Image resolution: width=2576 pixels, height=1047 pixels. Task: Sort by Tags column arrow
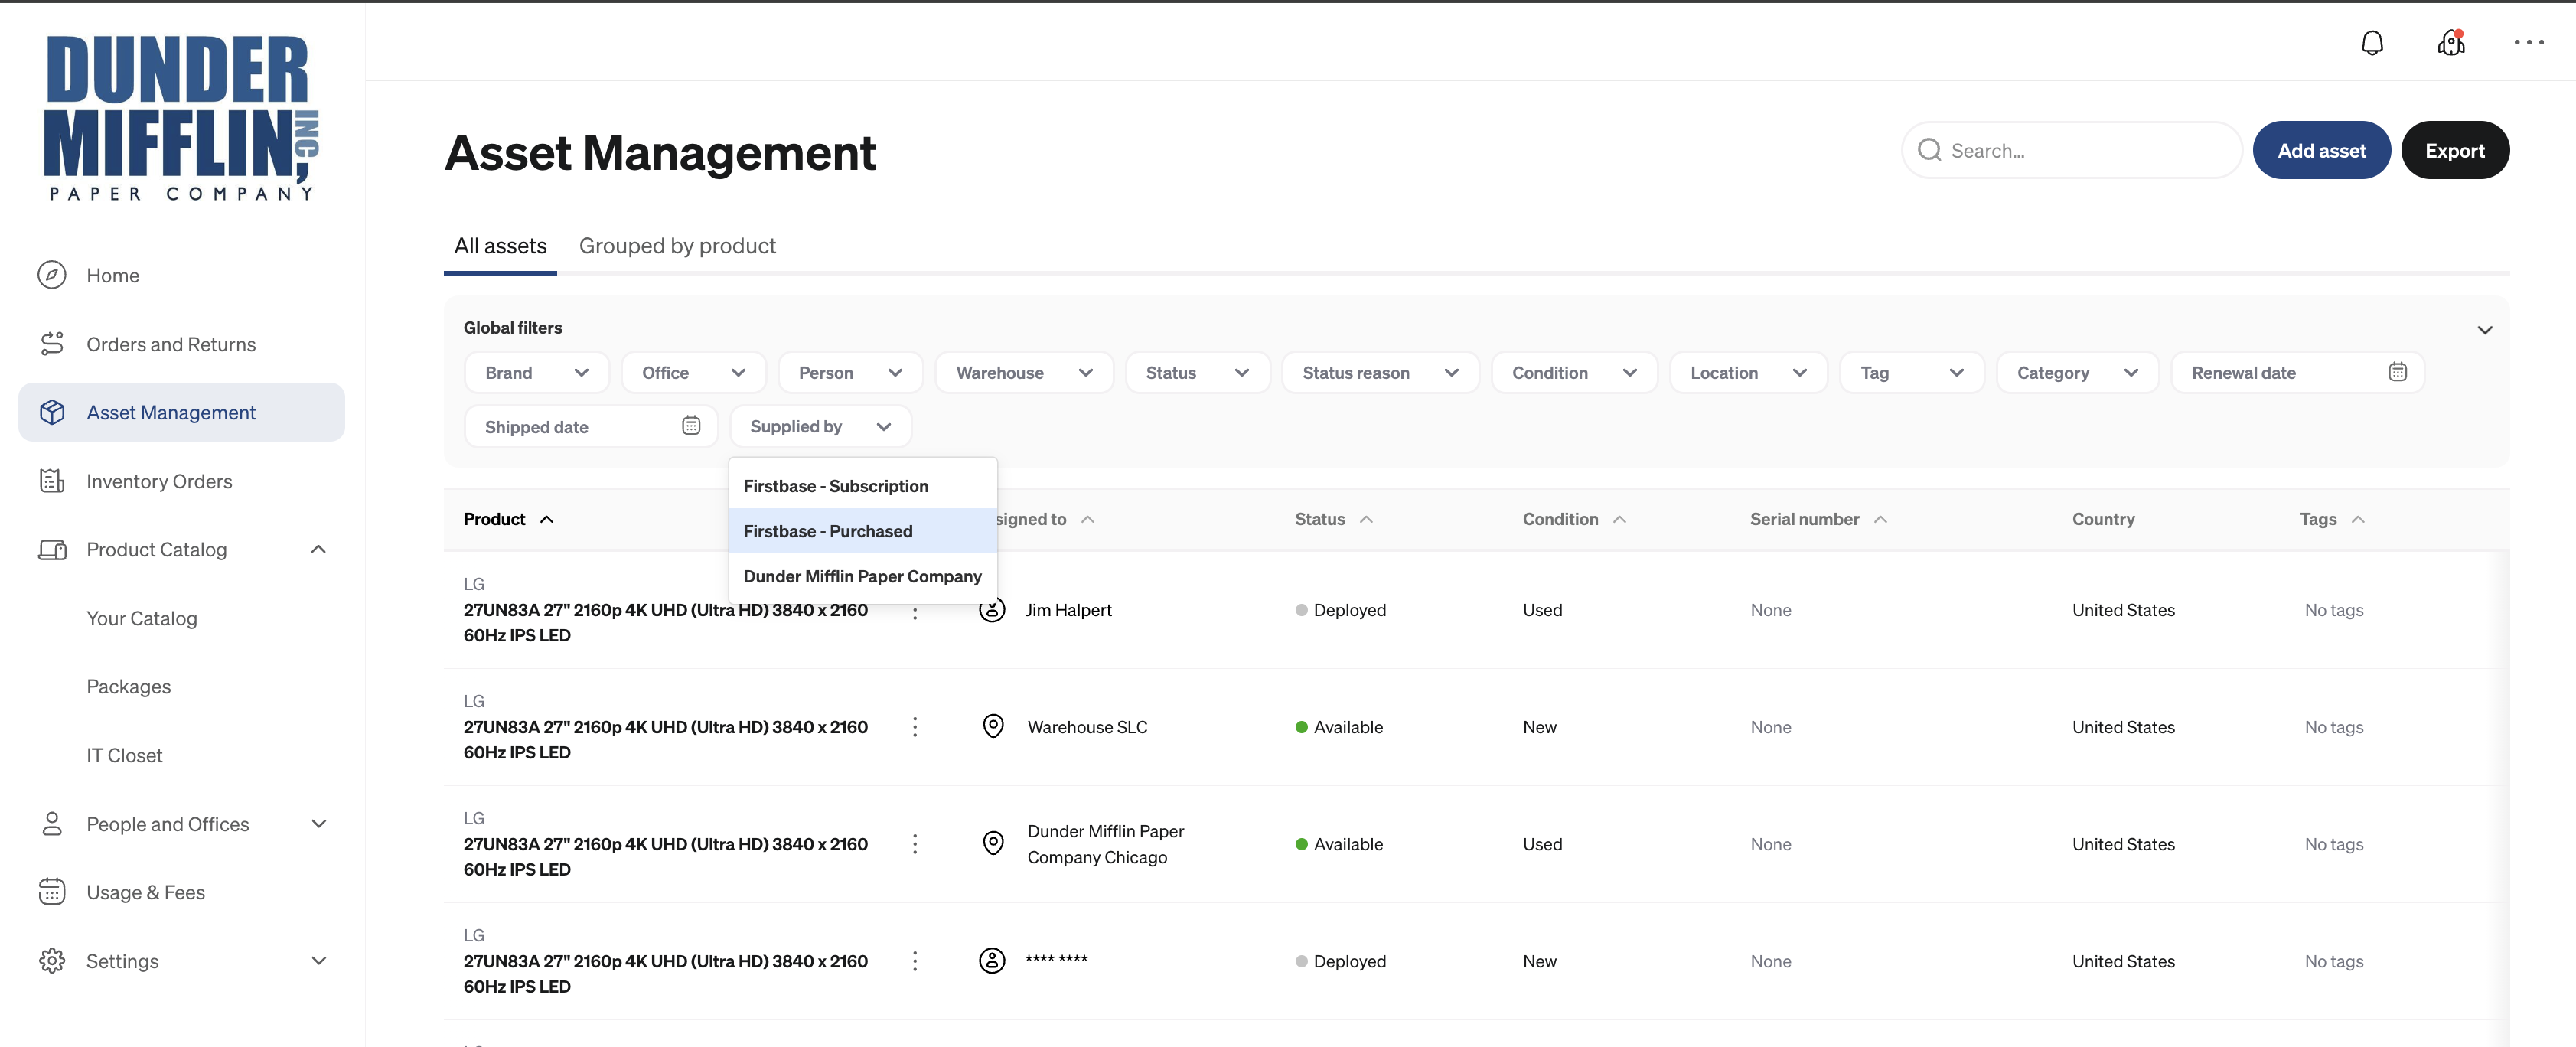pyautogui.click(x=2358, y=519)
